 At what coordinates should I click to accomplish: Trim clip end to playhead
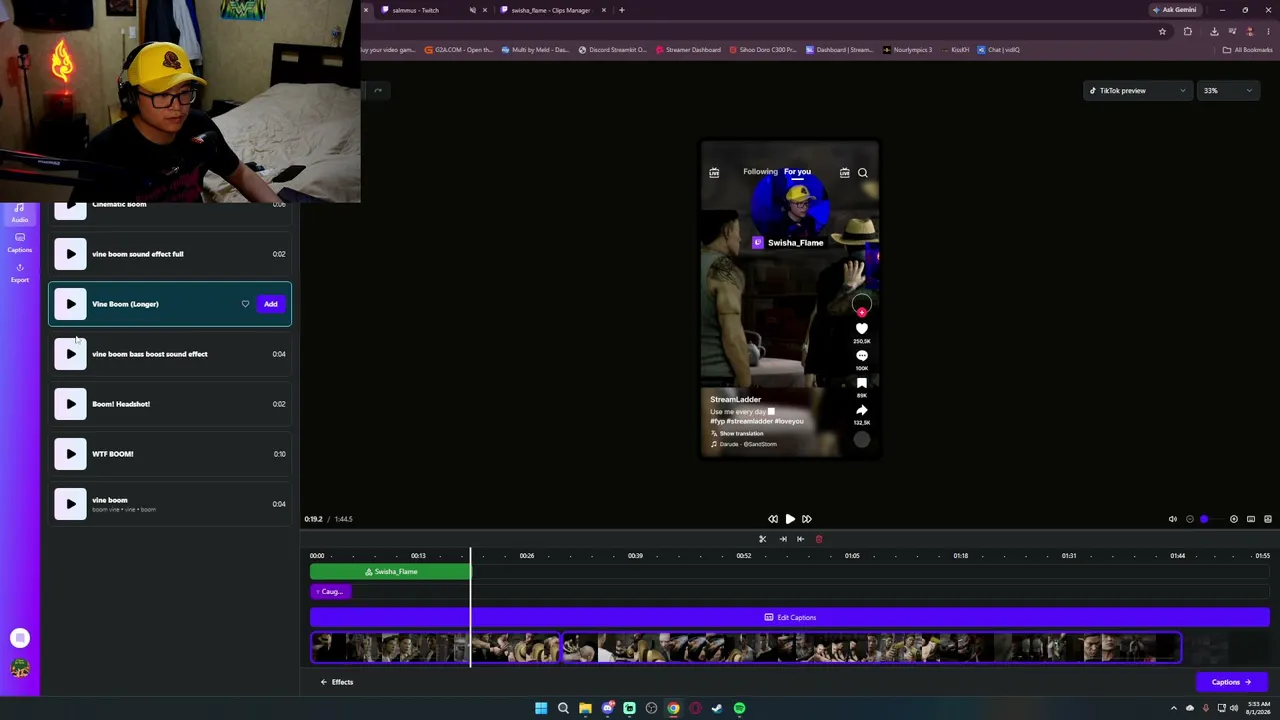pos(783,539)
